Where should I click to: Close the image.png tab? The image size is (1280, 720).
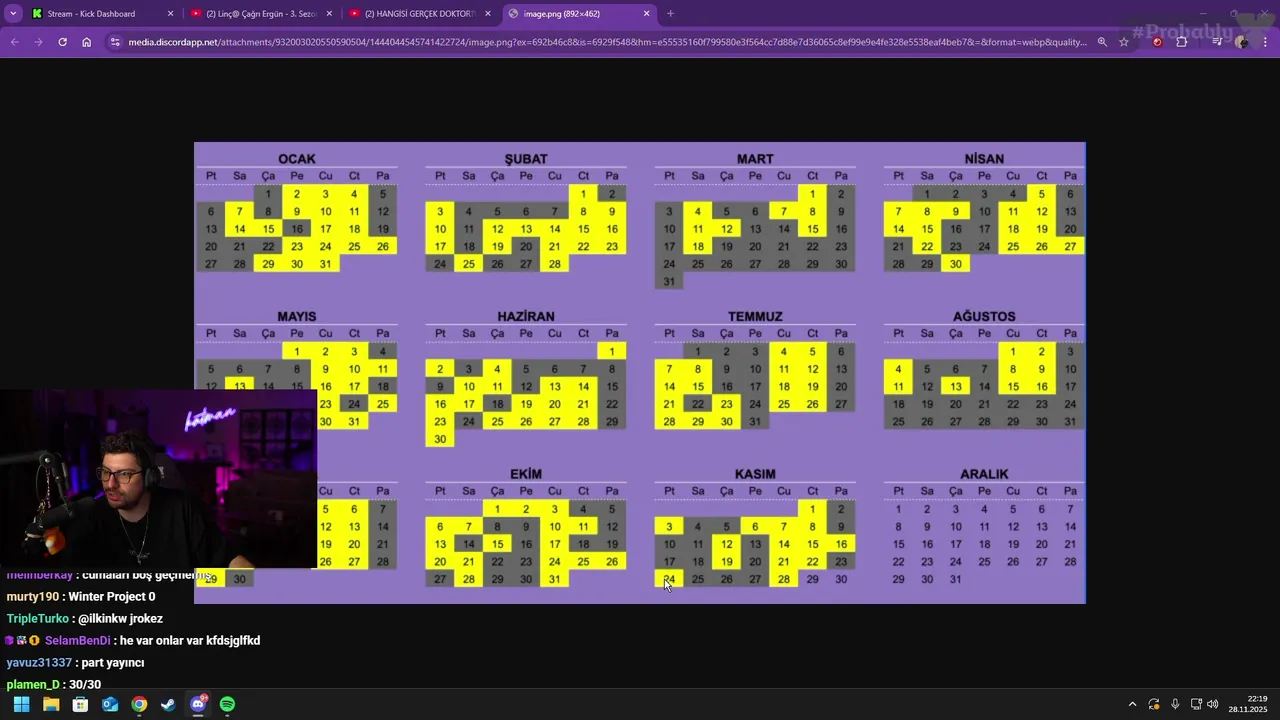pos(647,14)
